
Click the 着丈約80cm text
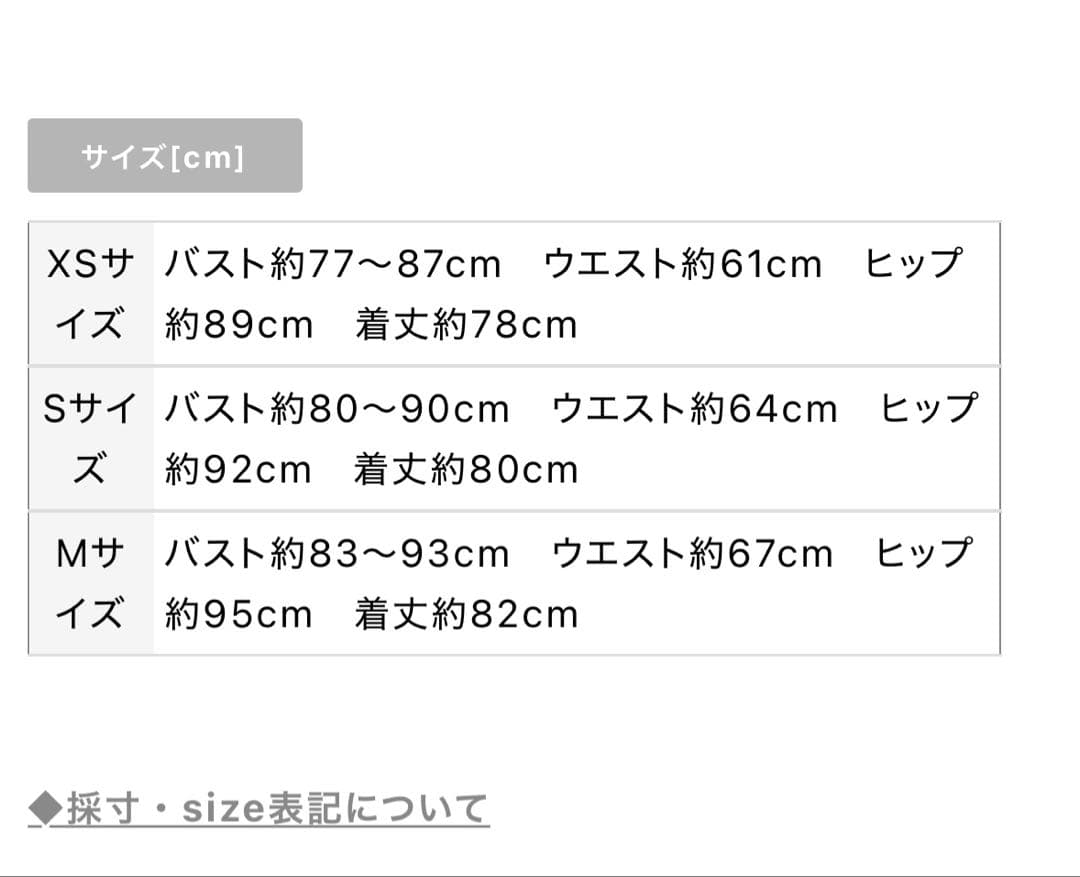pyautogui.click(x=466, y=469)
